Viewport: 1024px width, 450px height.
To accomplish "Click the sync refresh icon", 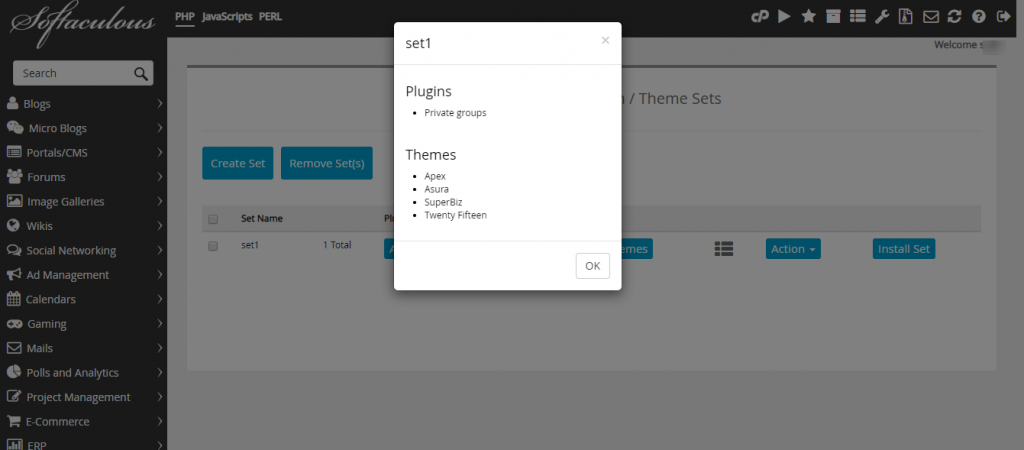I will [954, 17].
